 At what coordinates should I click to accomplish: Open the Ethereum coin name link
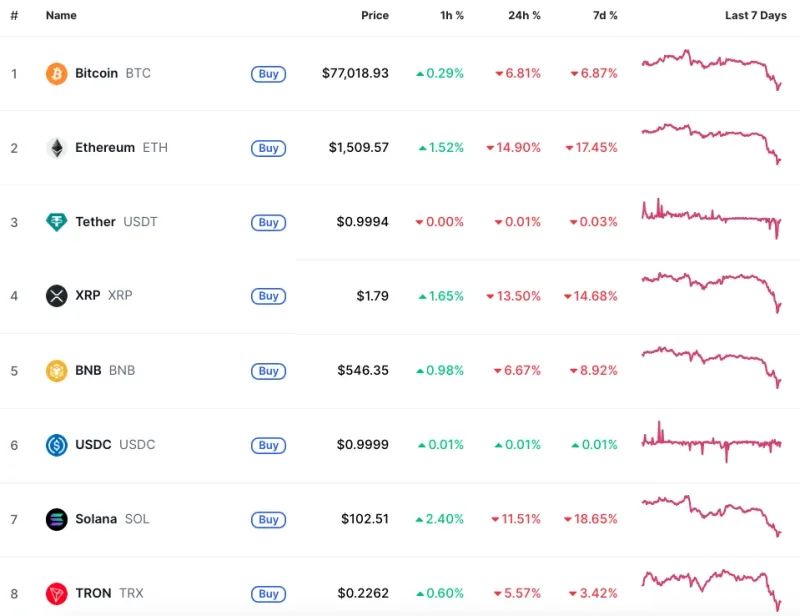pyautogui.click(x=105, y=147)
